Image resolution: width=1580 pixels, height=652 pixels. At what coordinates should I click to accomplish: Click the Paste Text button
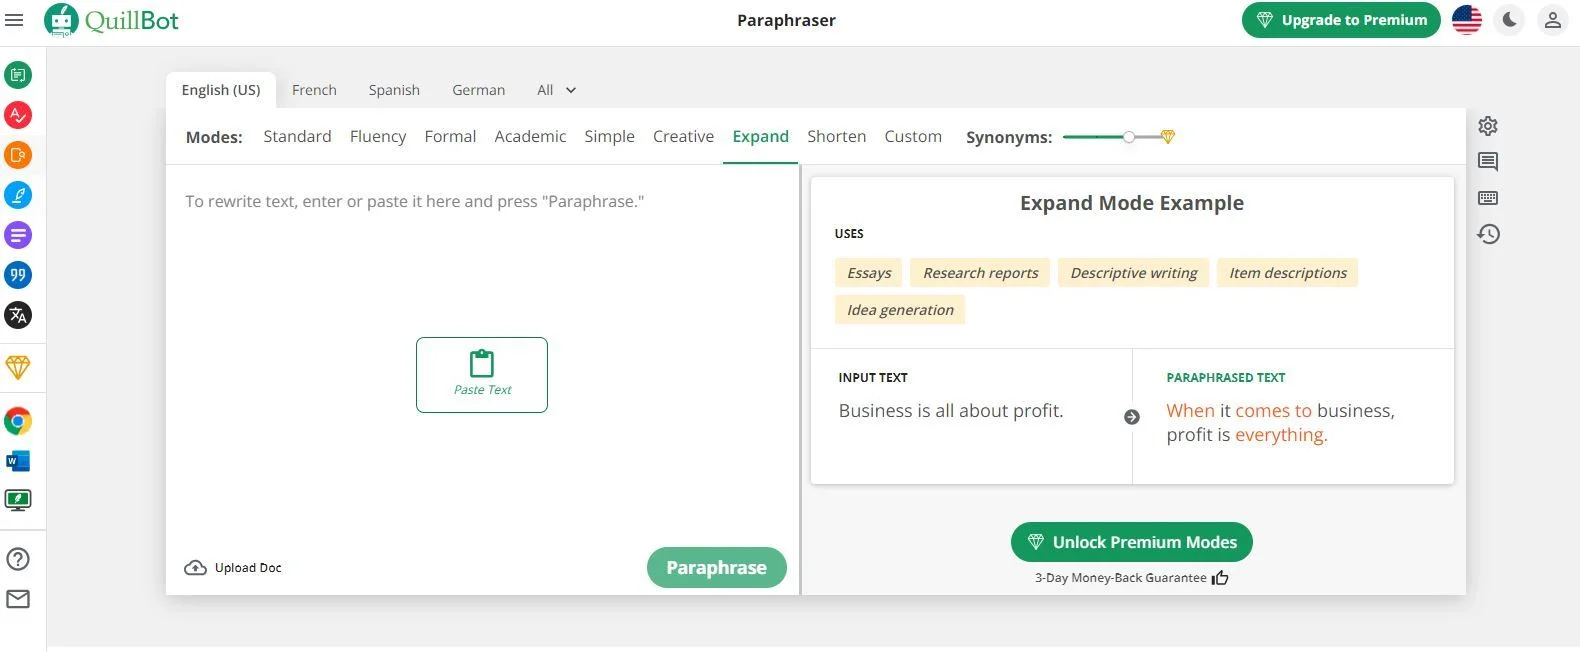coord(482,375)
